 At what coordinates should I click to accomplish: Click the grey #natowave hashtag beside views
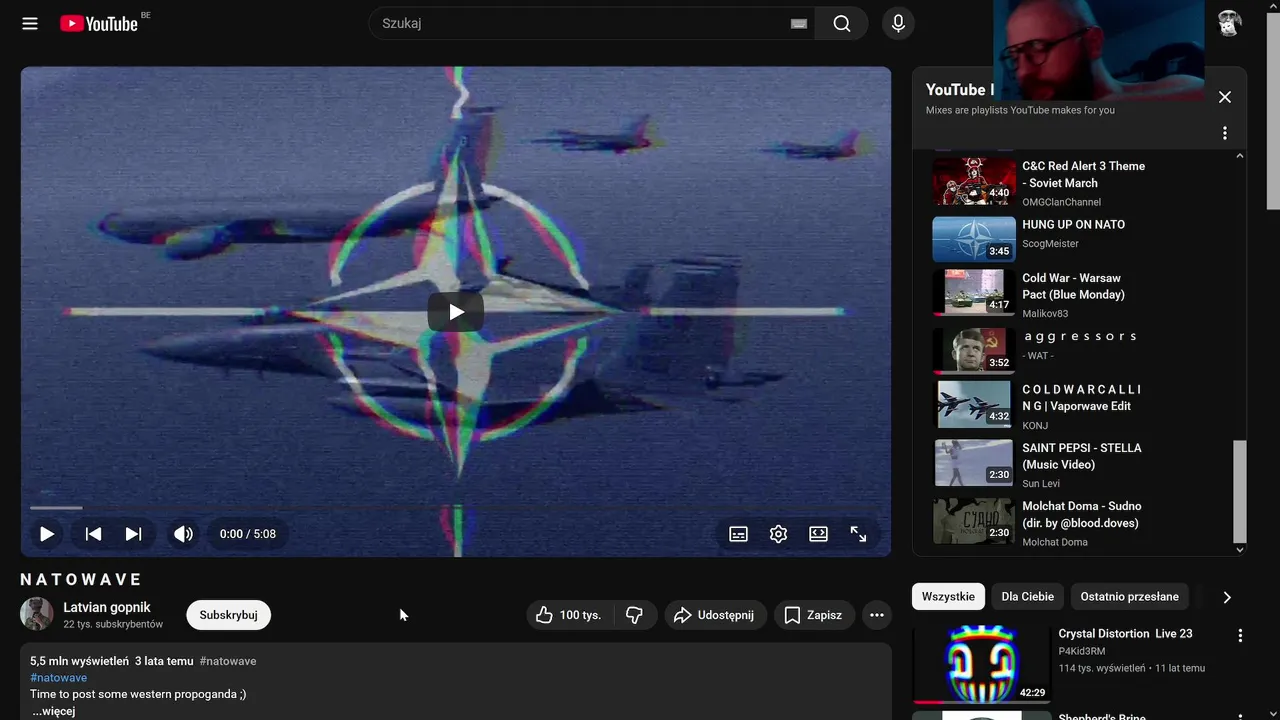tap(228, 661)
